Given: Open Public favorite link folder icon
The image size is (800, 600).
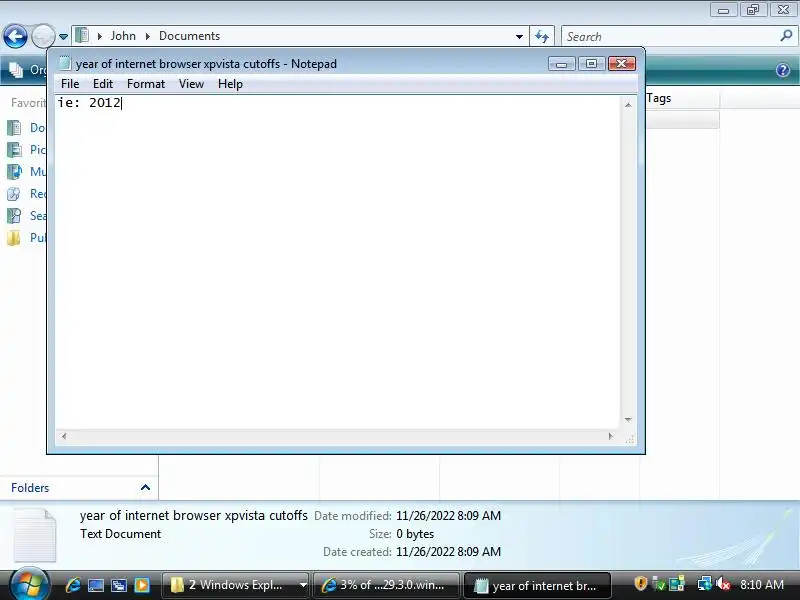Looking at the screenshot, I should coord(14,238).
